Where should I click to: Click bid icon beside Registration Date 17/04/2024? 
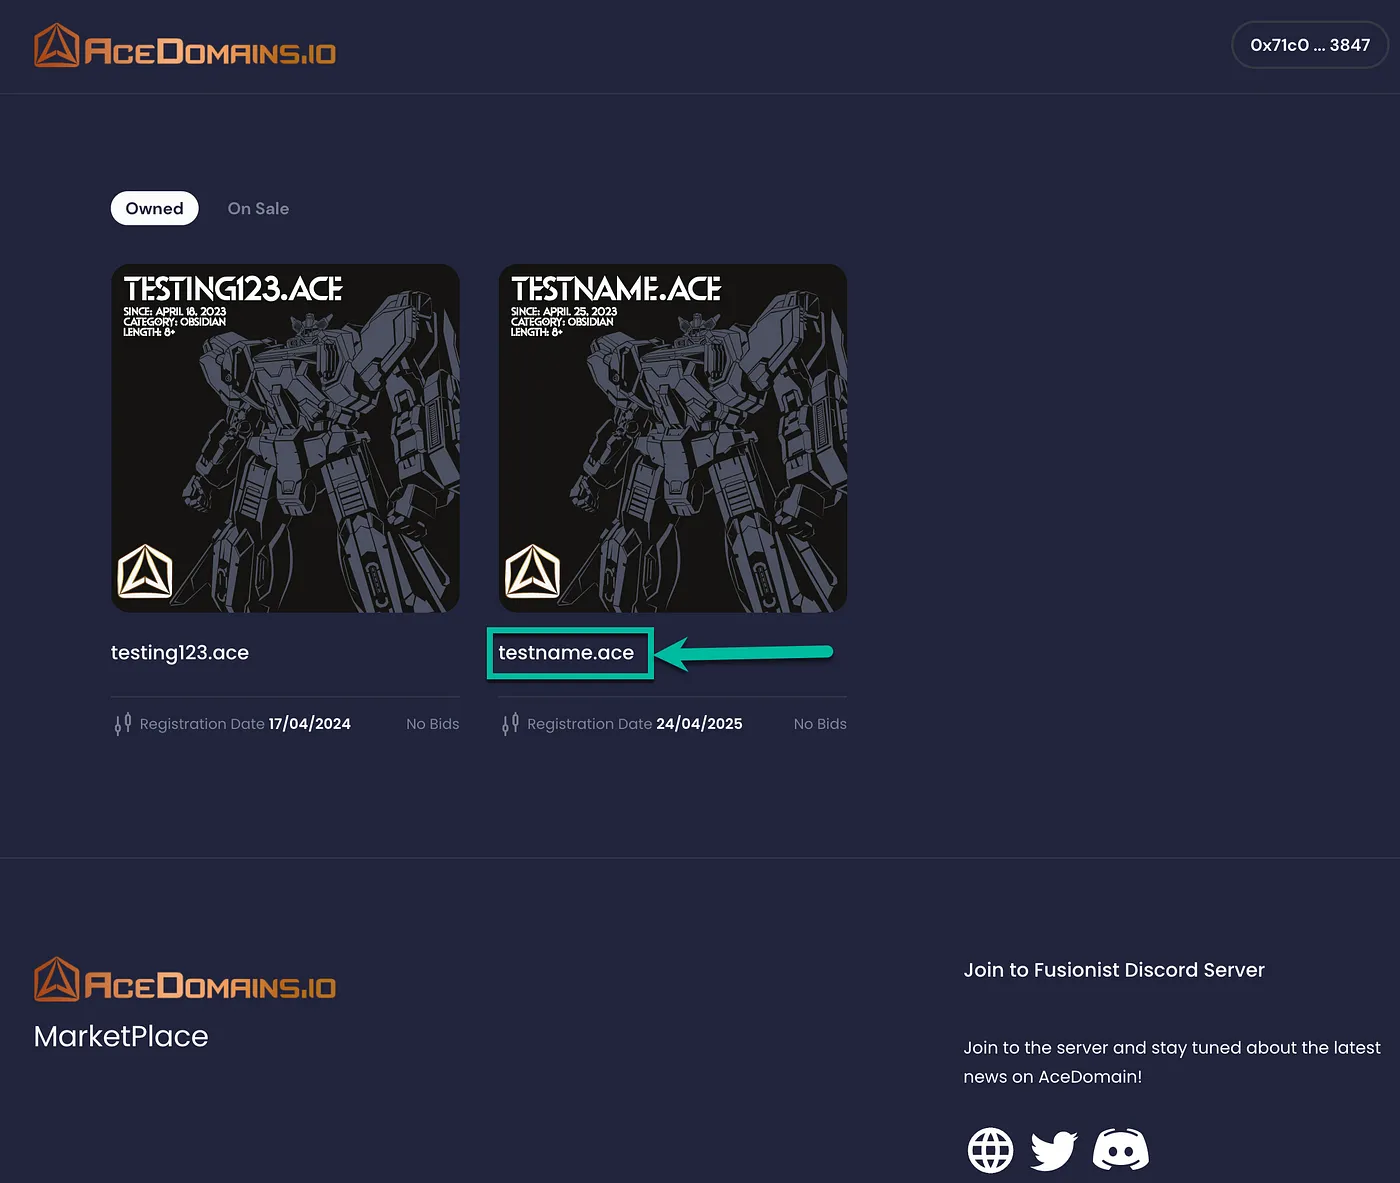[x=123, y=724]
